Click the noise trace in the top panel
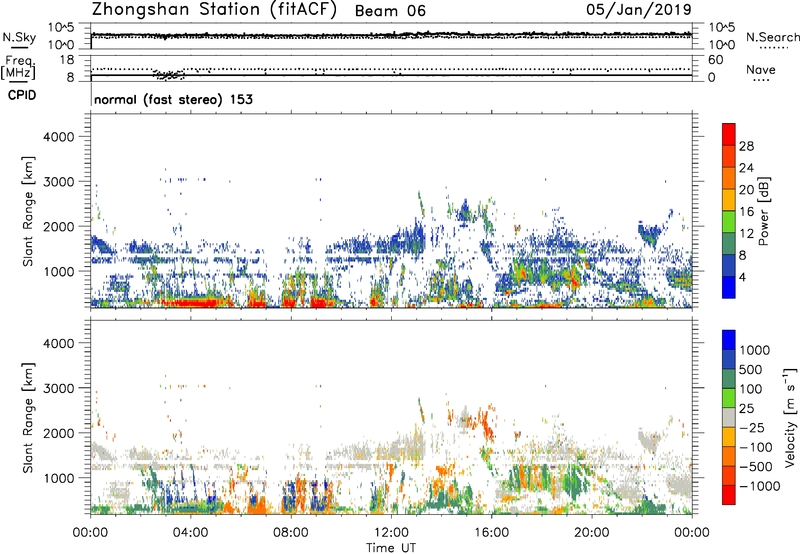This screenshot has height=554, width=800. pyautogui.click(x=391, y=35)
